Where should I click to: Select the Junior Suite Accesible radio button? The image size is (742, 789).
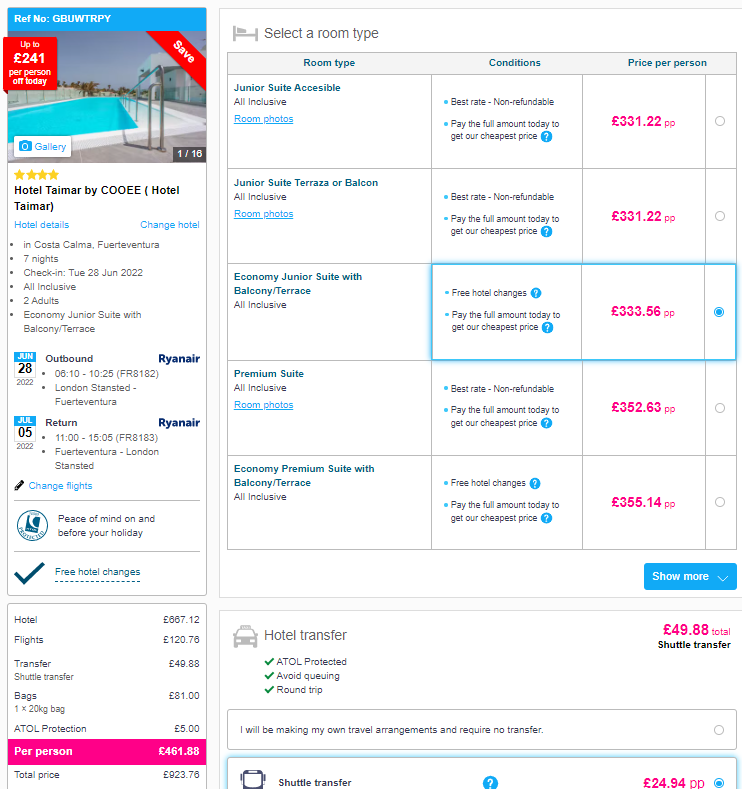click(x=720, y=121)
